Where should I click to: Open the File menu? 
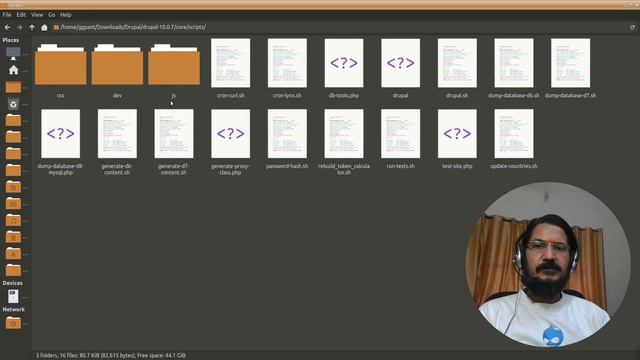[7, 15]
